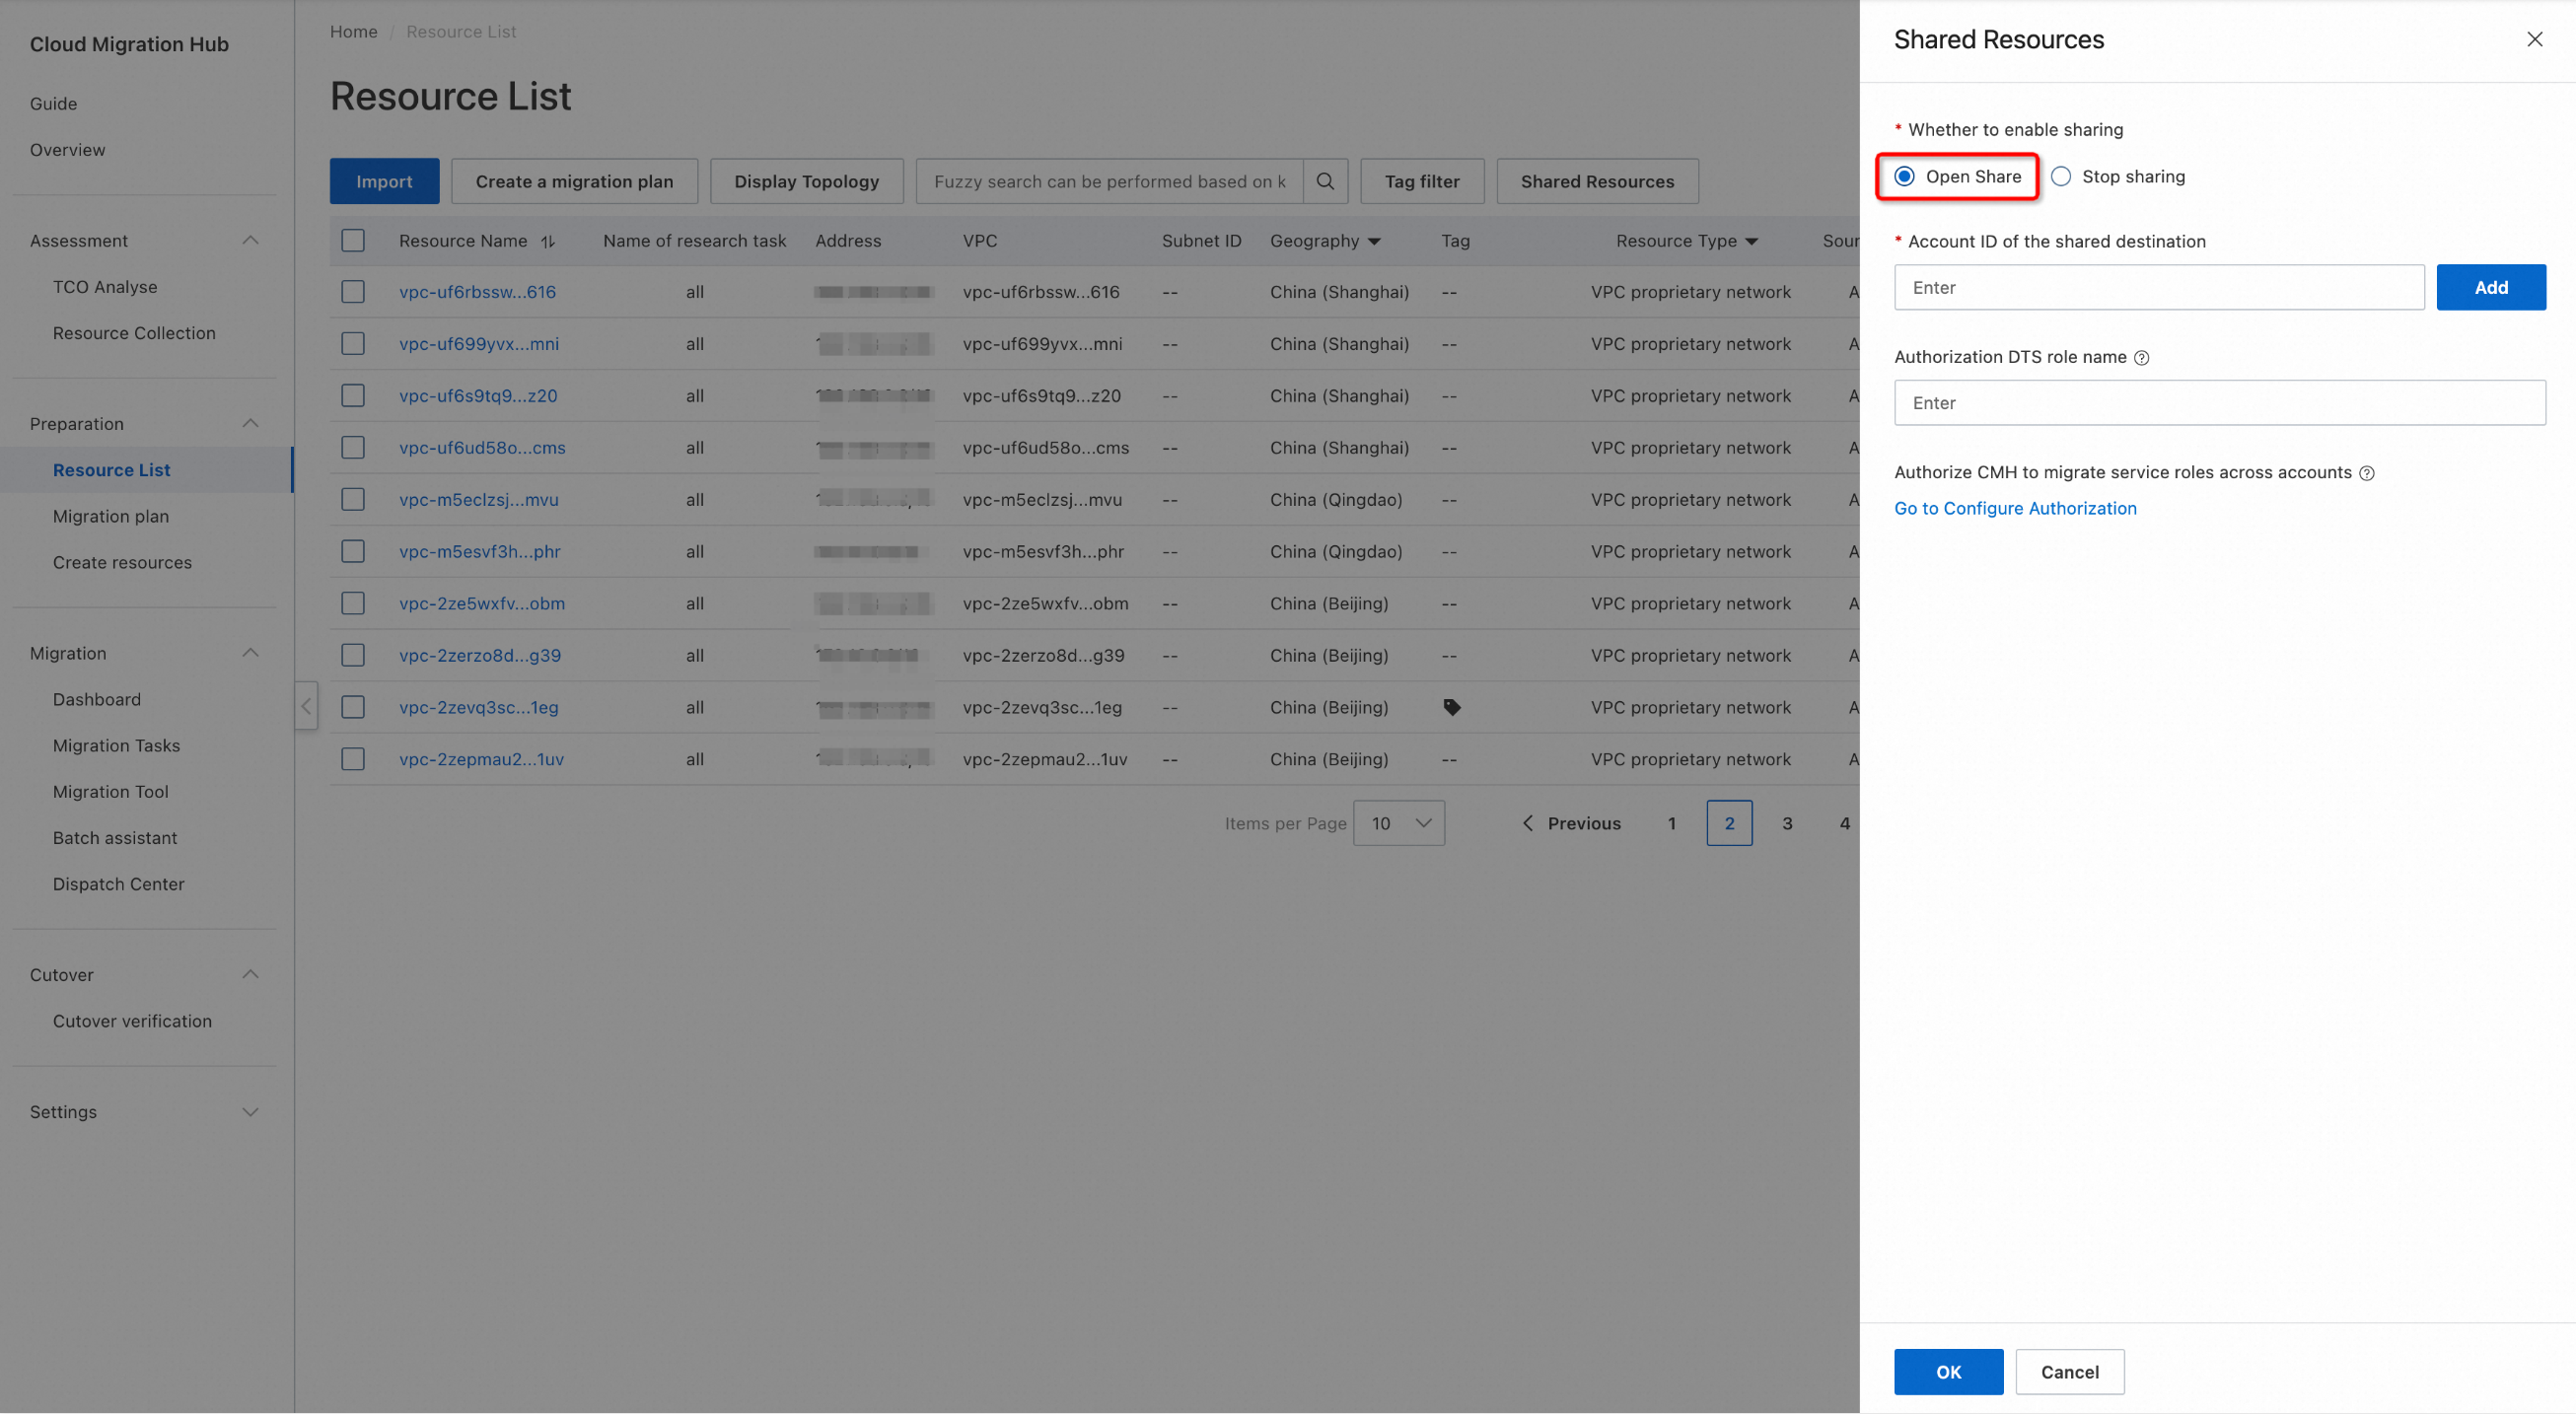
Task: Check the box for vpc-2ze5wxfv...obm
Action: click(x=353, y=603)
